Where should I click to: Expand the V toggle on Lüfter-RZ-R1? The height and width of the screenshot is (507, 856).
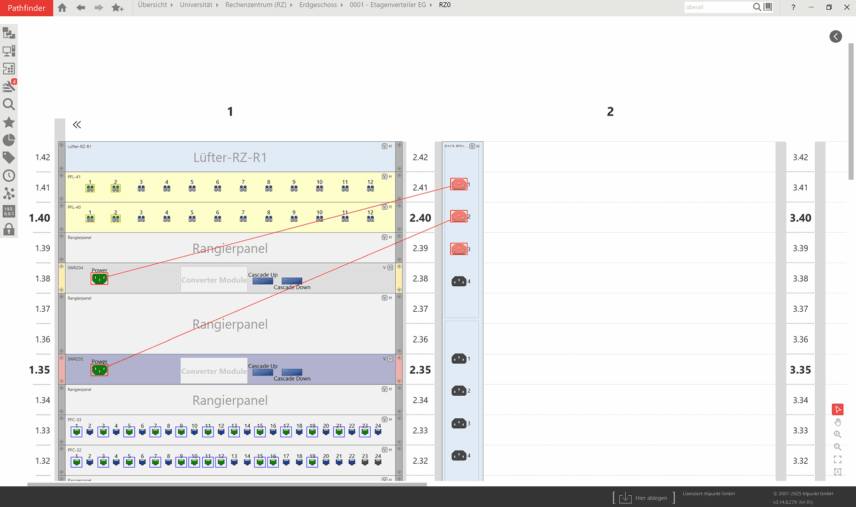[x=385, y=146]
